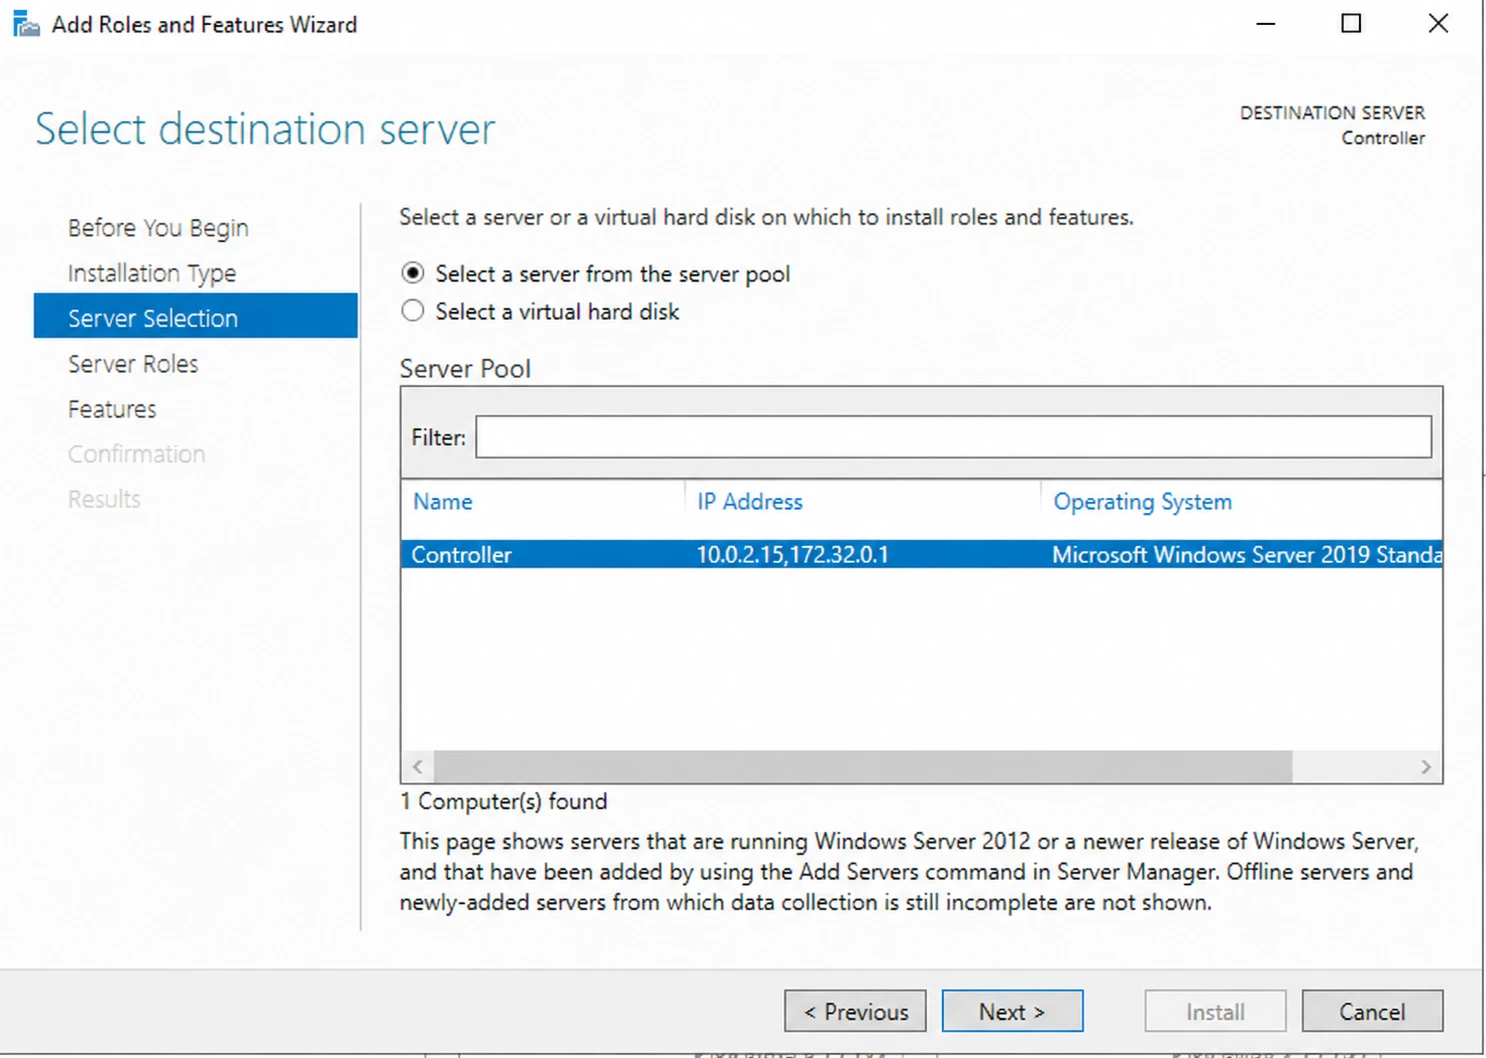Click the 'Select destination server' page title
The width and height of the screenshot is (1486, 1058).
tap(265, 129)
